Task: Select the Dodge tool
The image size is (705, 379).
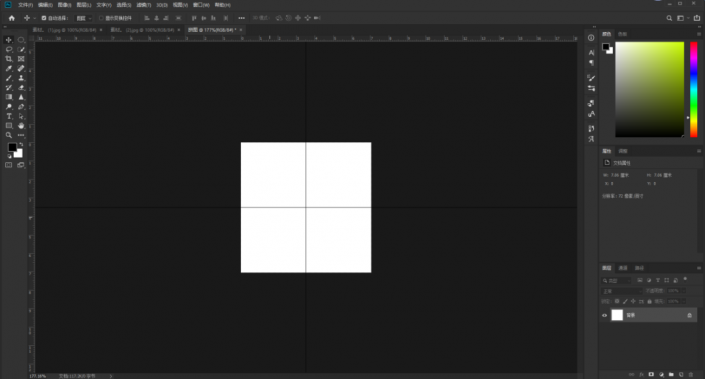Action: coord(9,107)
